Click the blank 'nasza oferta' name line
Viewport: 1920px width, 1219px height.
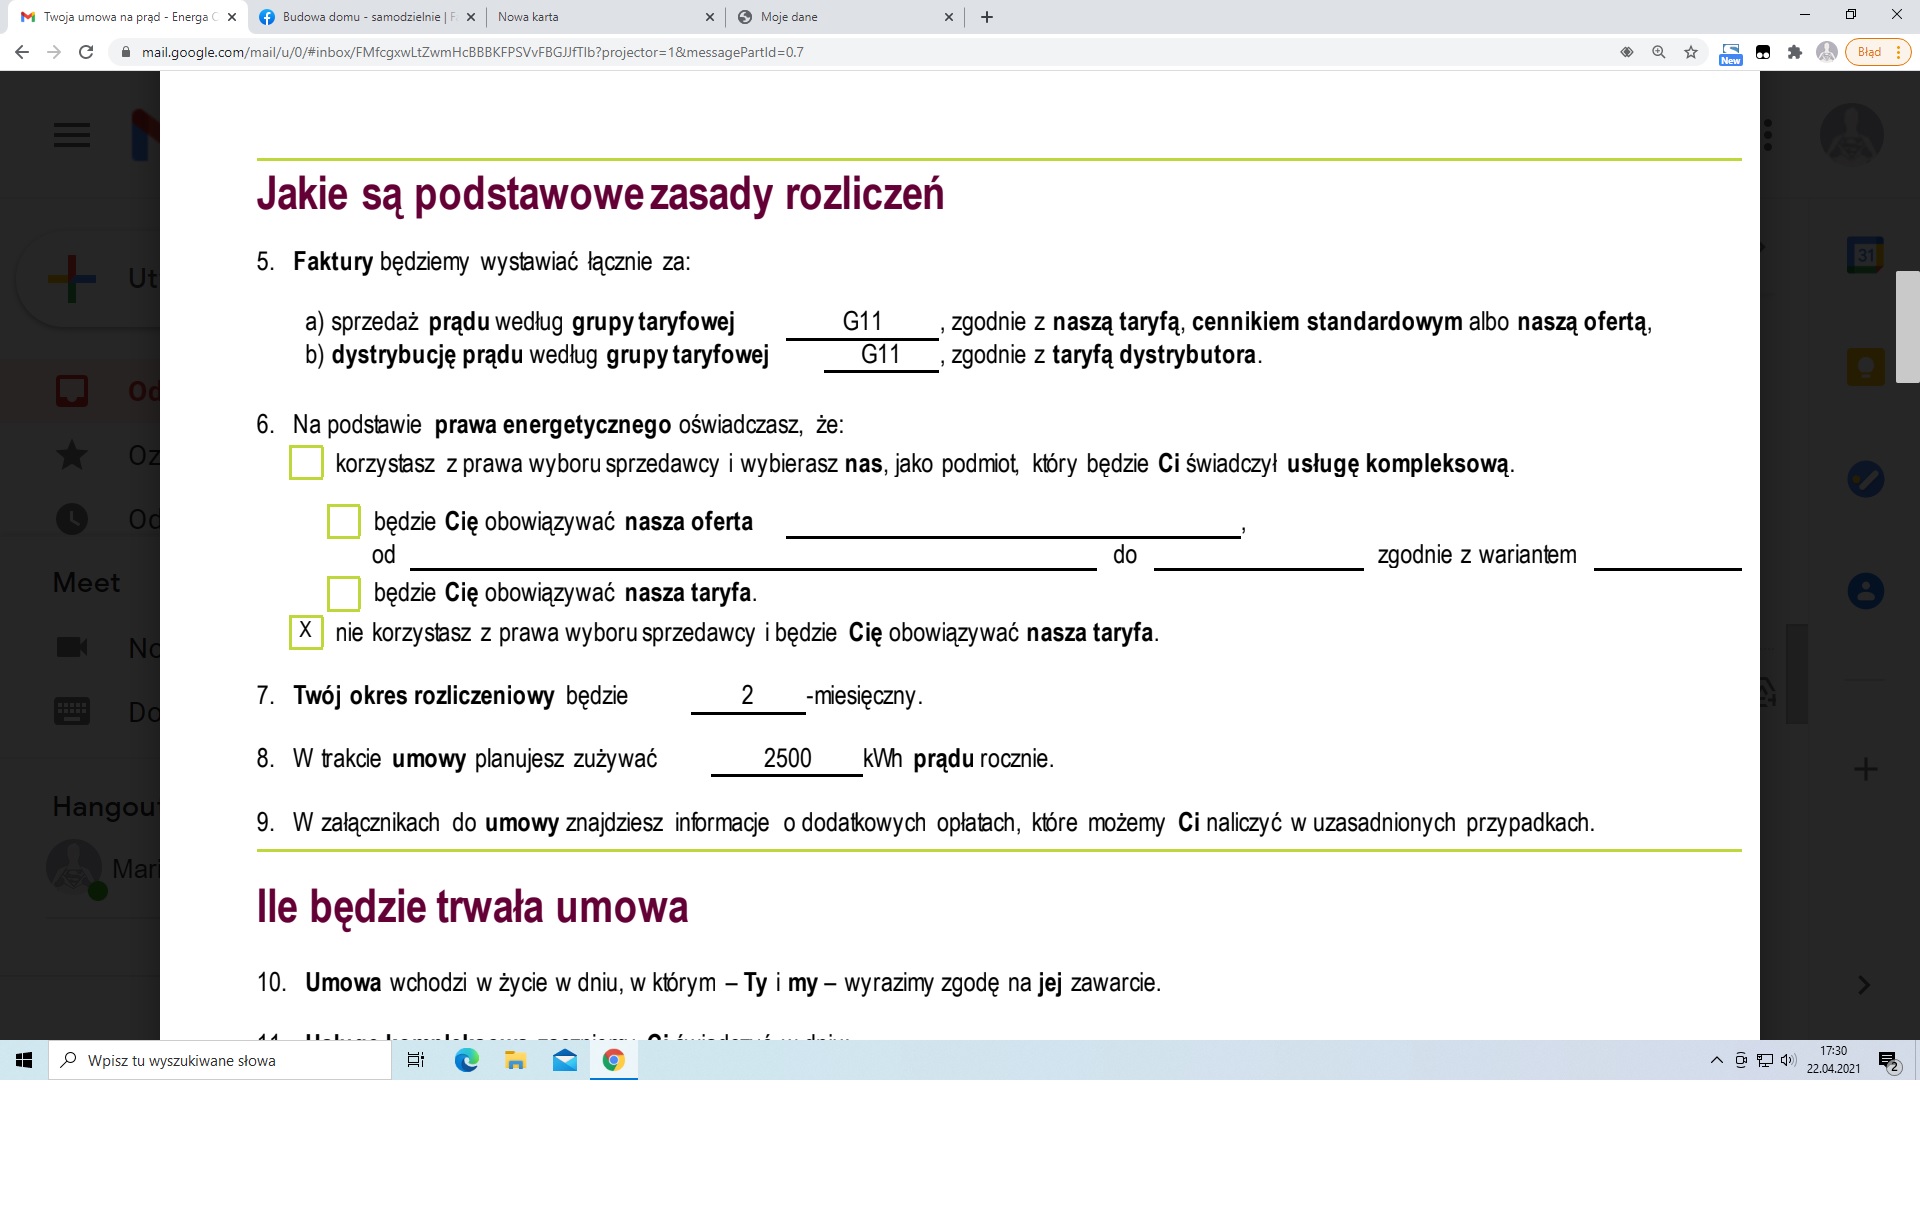[1013, 524]
